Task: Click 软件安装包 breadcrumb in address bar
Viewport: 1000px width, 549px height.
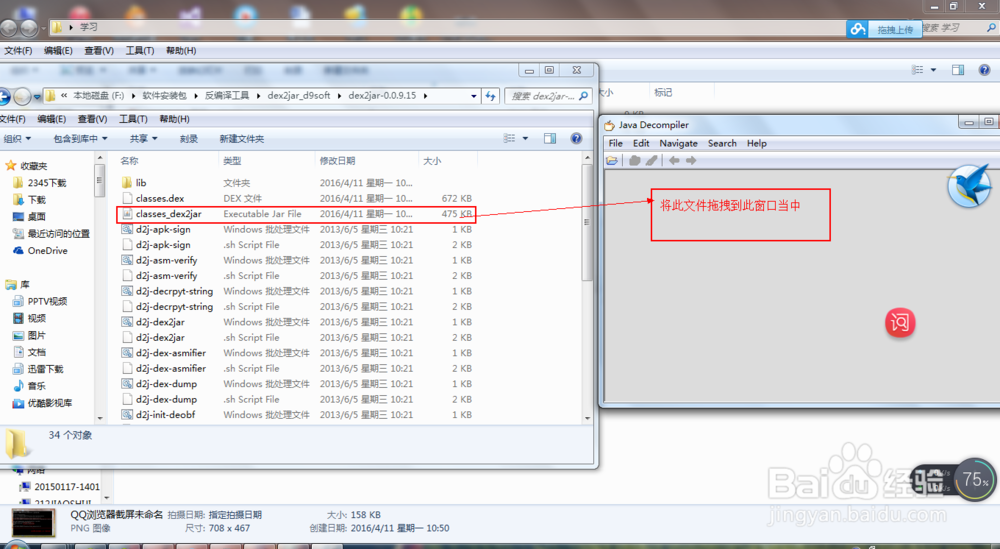Action: point(164,96)
